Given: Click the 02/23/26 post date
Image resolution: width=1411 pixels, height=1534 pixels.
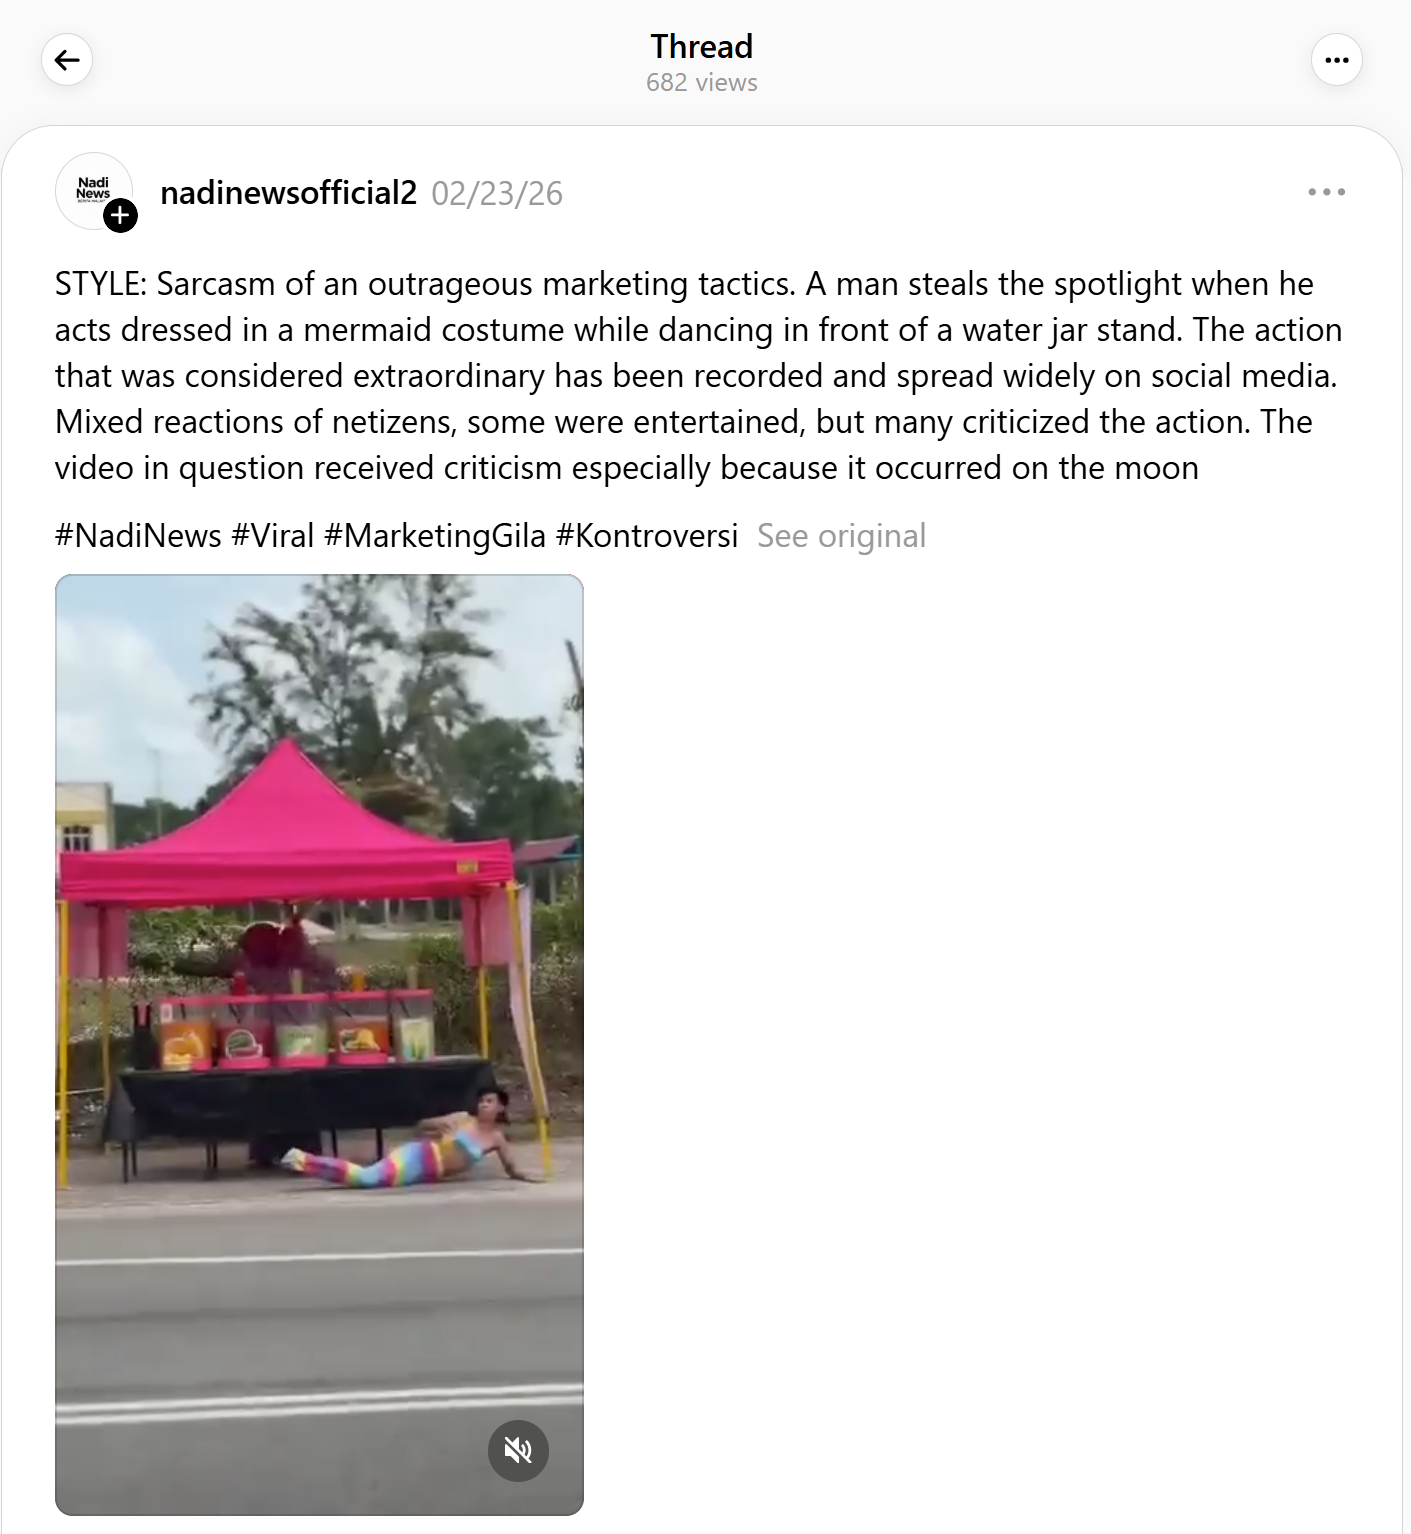Looking at the screenshot, I should click(x=497, y=193).
